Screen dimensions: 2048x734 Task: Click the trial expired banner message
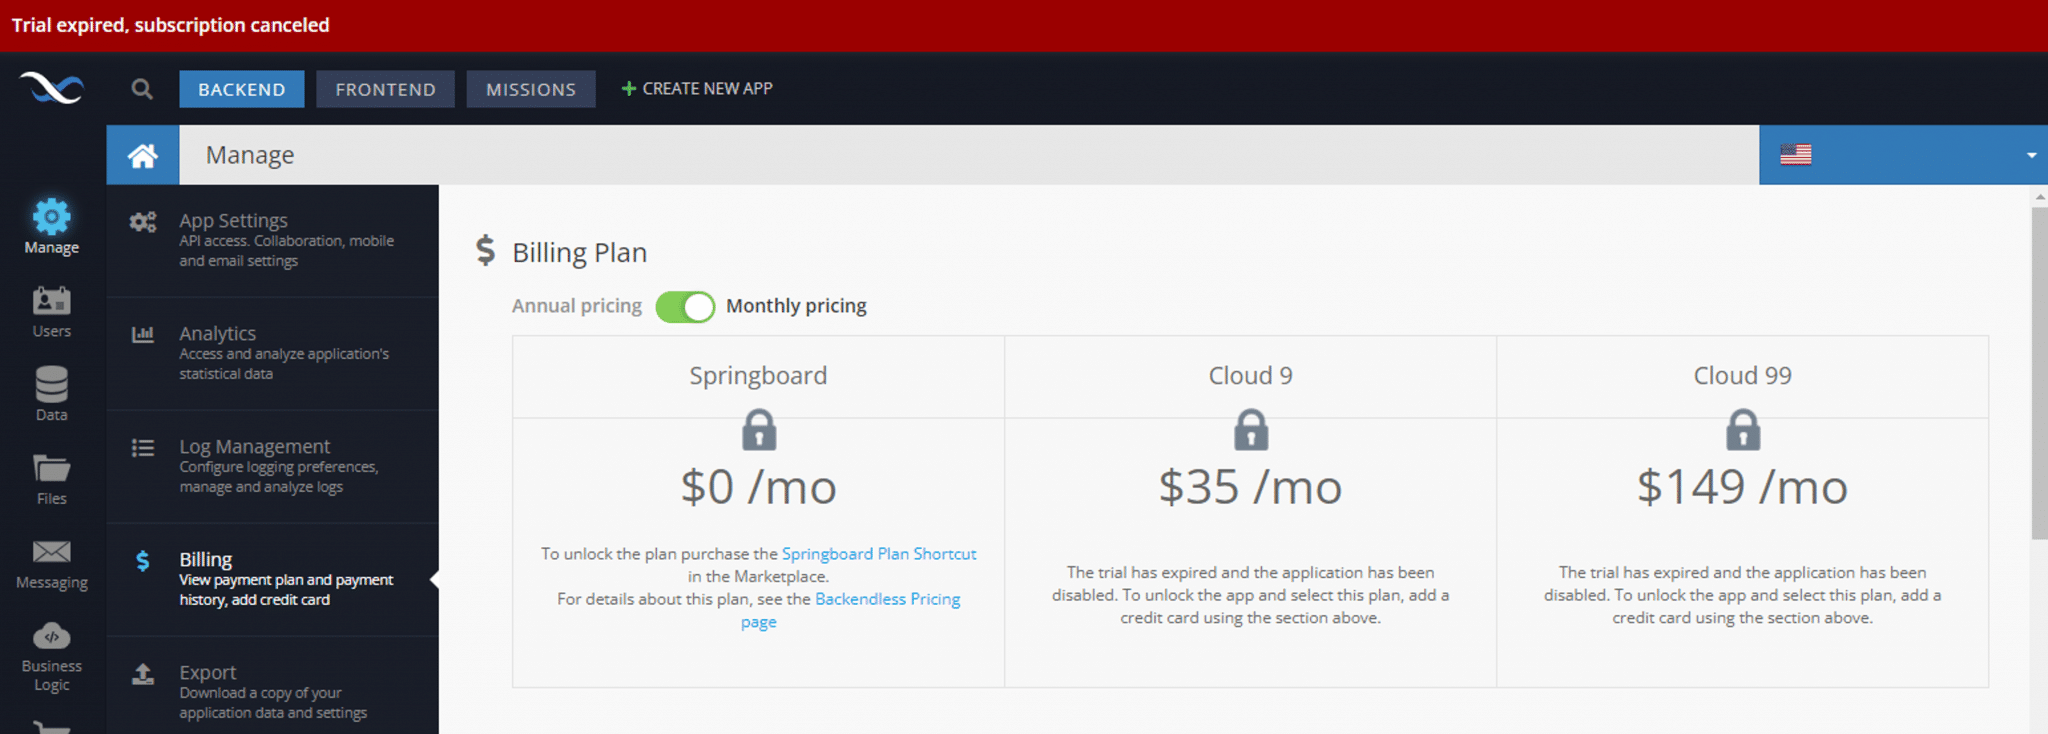[171, 25]
